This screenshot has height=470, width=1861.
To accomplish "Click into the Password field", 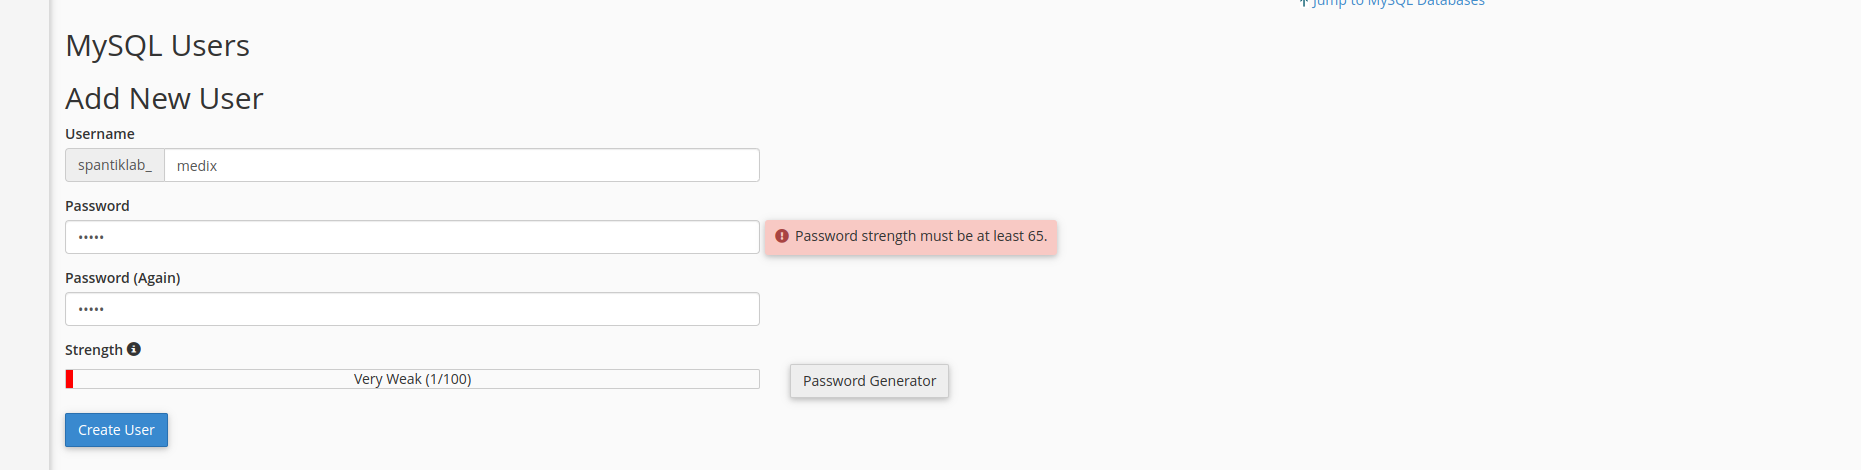I will (412, 237).
